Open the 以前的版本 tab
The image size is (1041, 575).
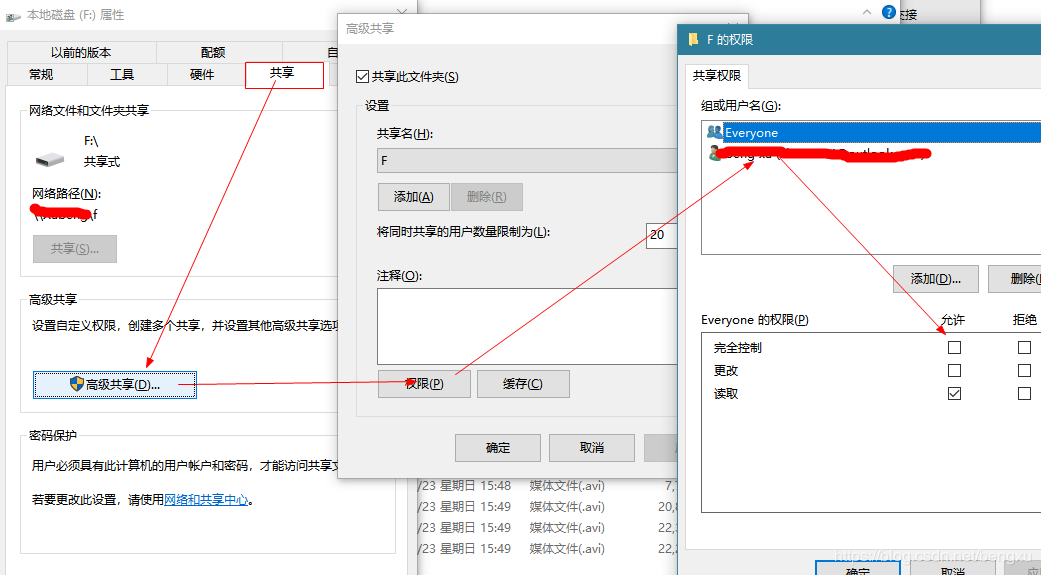[81, 52]
